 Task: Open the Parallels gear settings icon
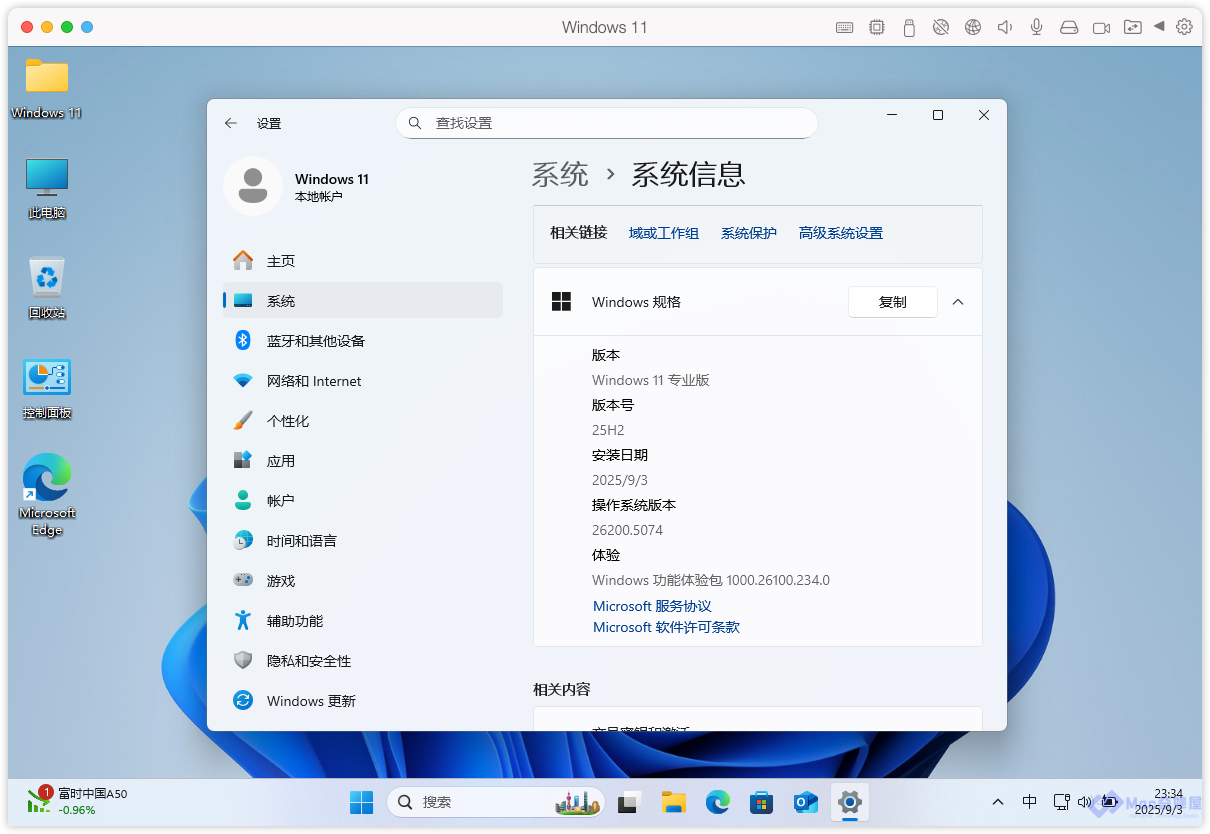click(x=1184, y=27)
